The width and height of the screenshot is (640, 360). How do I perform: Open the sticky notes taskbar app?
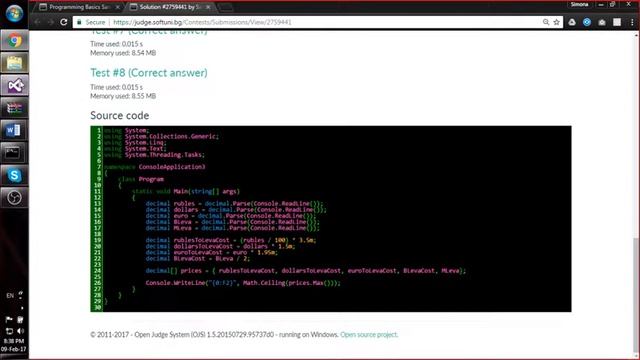coord(14,63)
